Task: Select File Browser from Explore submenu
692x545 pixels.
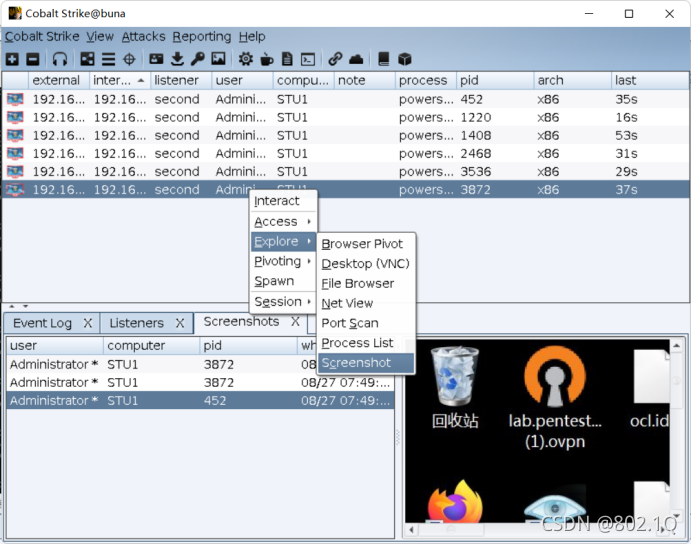Action: (x=366, y=284)
